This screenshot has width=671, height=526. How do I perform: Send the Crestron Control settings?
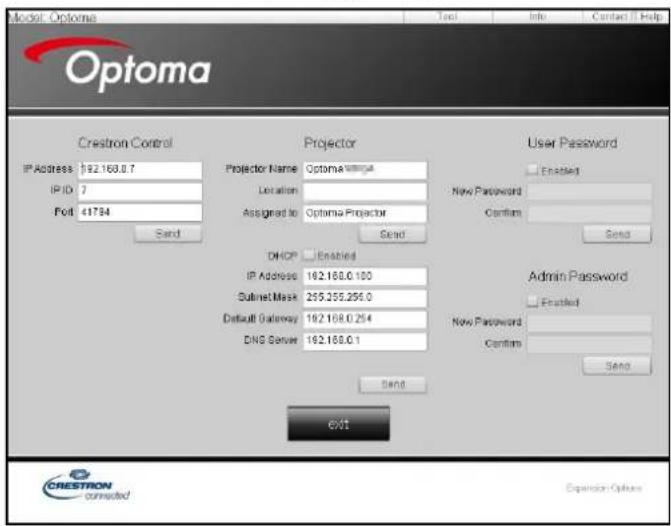click(x=168, y=234)
